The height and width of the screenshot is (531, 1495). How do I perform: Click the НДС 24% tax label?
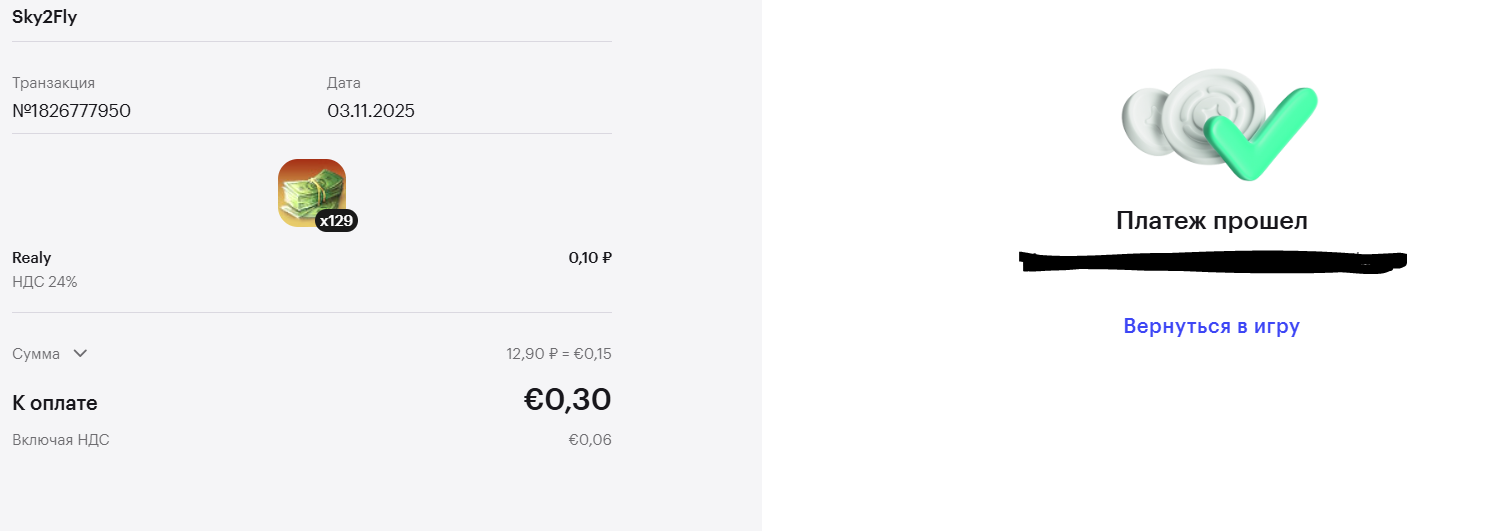pos(45,282)
